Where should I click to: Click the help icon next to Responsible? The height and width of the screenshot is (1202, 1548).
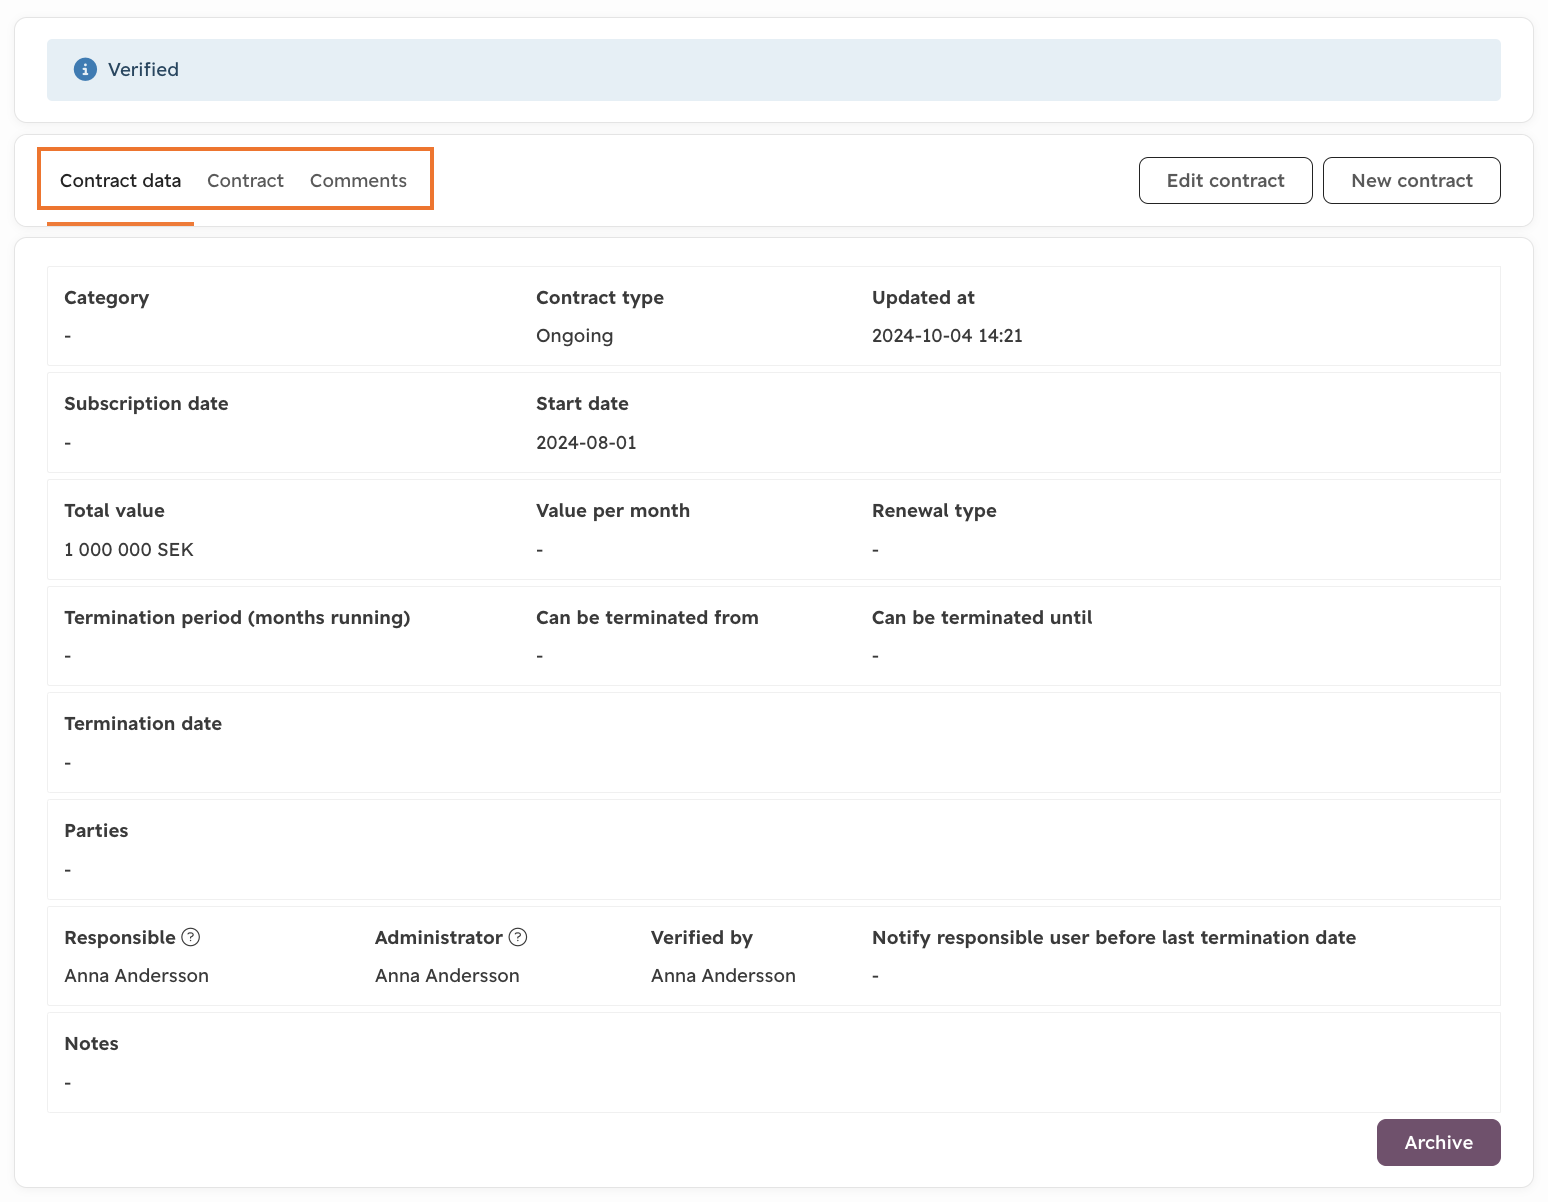click(191, 937)
